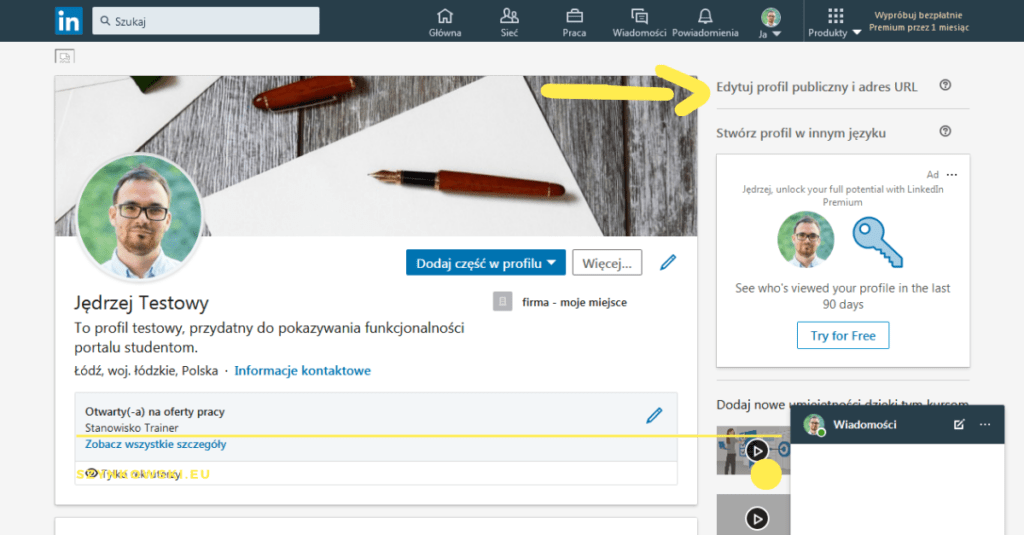Click the large profile picture
Screen dimensions: 1024x535
[x=139, y=218]
